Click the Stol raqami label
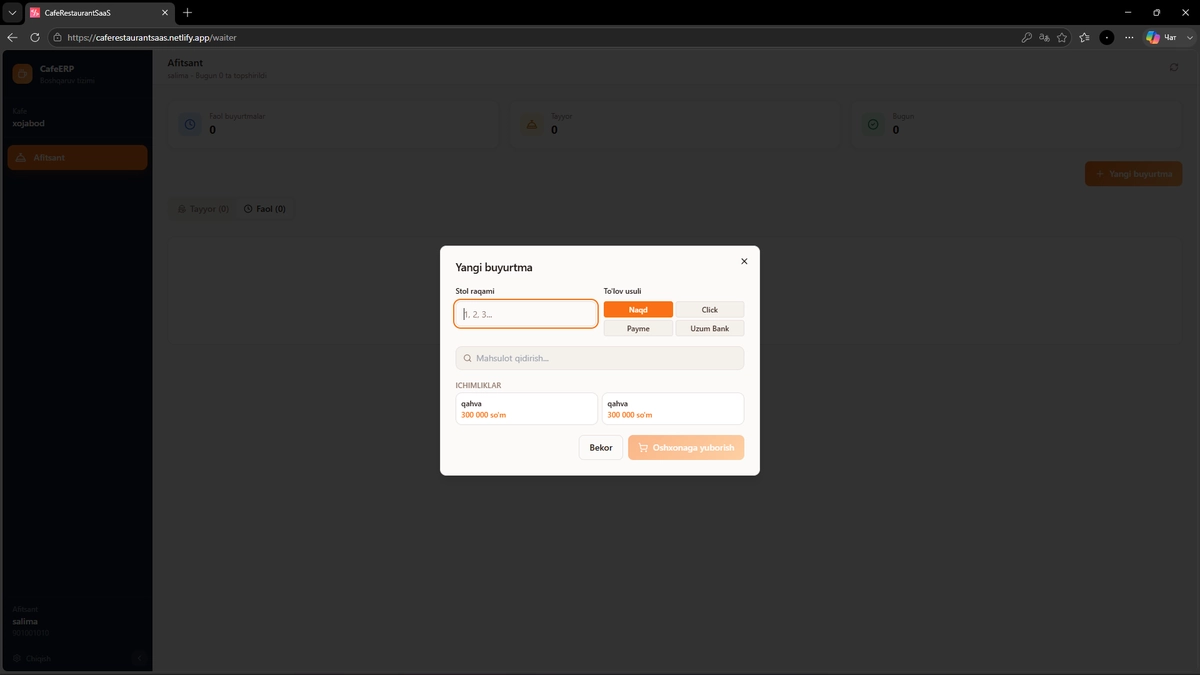Screen dimensions: 1200x675 click(x=475, y=291)
